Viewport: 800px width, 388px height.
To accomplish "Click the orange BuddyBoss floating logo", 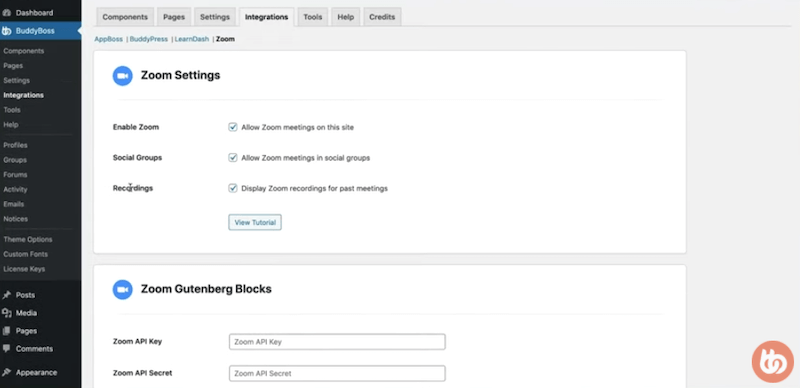I will point(772,361).
